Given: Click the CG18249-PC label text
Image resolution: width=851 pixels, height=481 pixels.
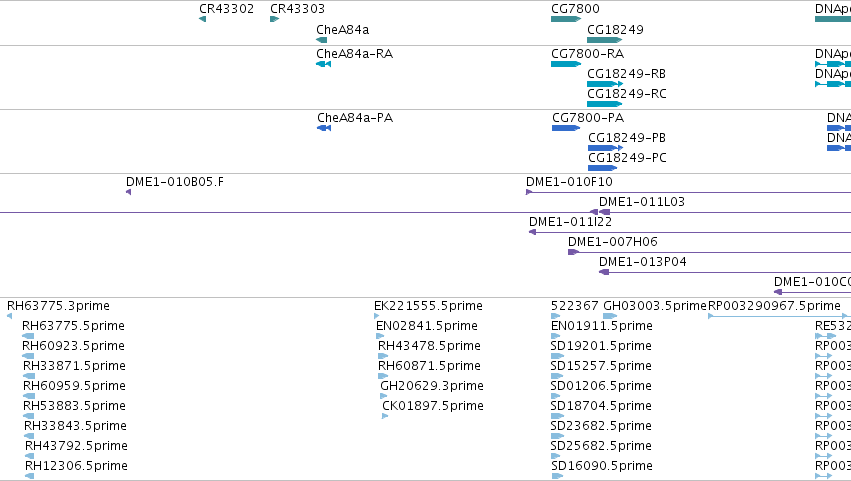Looking at the screenshot, I should coord(627,158).
